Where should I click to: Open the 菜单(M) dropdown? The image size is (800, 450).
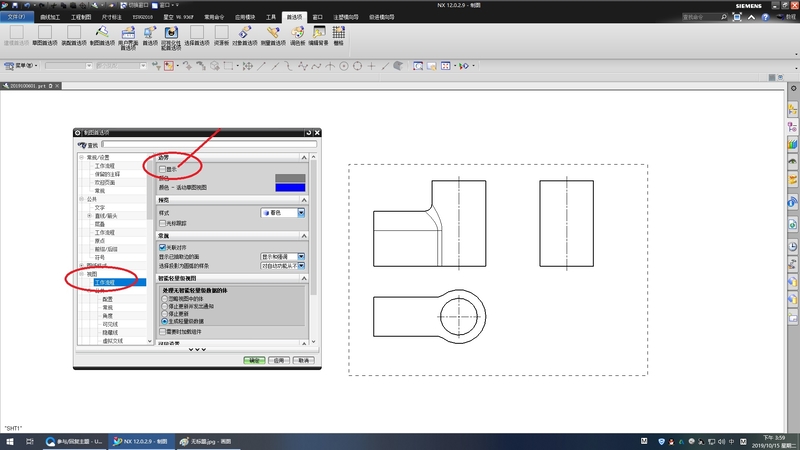click(x=21, y=66)
